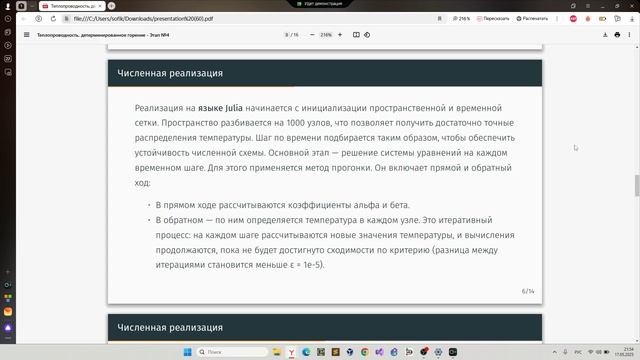
Task: Zoom out with the minus button
Action: pos(312,35)
